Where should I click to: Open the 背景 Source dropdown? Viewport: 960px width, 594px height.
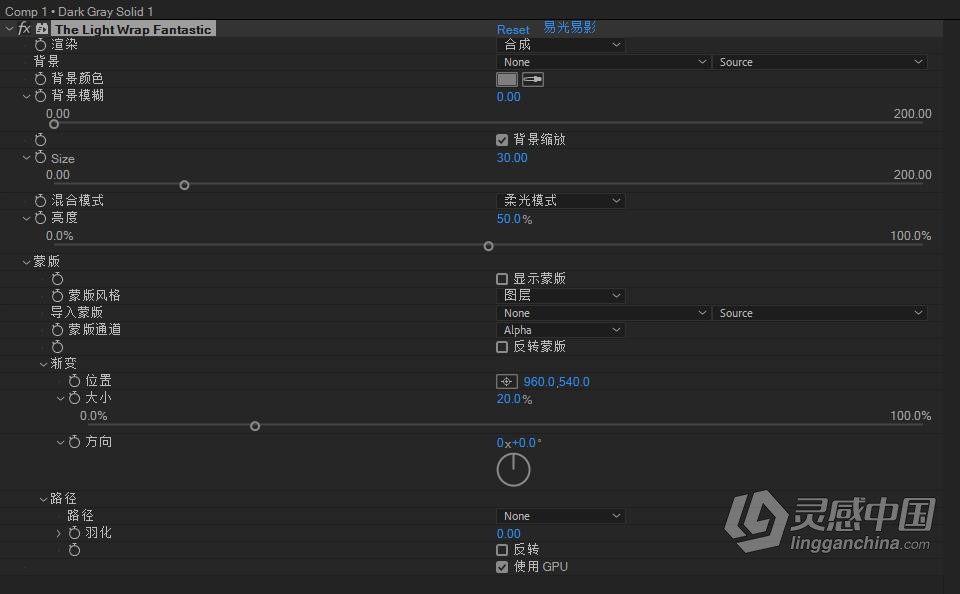click(x=820, y=62)
